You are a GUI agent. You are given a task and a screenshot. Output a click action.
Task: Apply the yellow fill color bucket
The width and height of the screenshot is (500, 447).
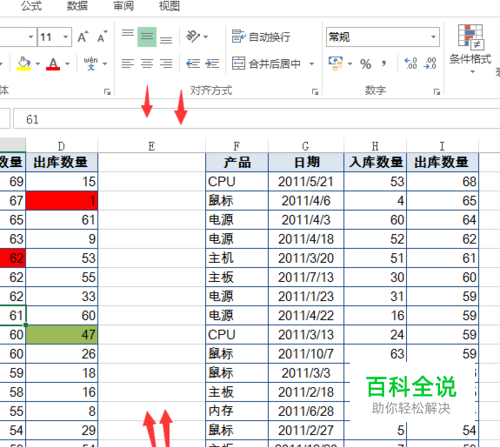click(24, 63)
